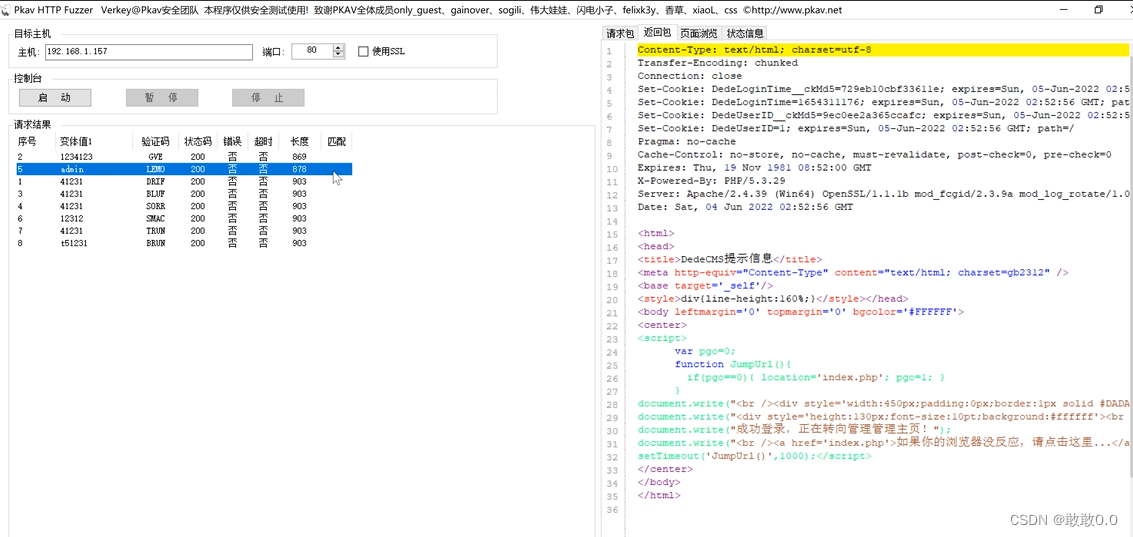The width and height of the screenshot is (1133, 537).
Task: Select the highlighted admin result row
Action: (184, 169)
